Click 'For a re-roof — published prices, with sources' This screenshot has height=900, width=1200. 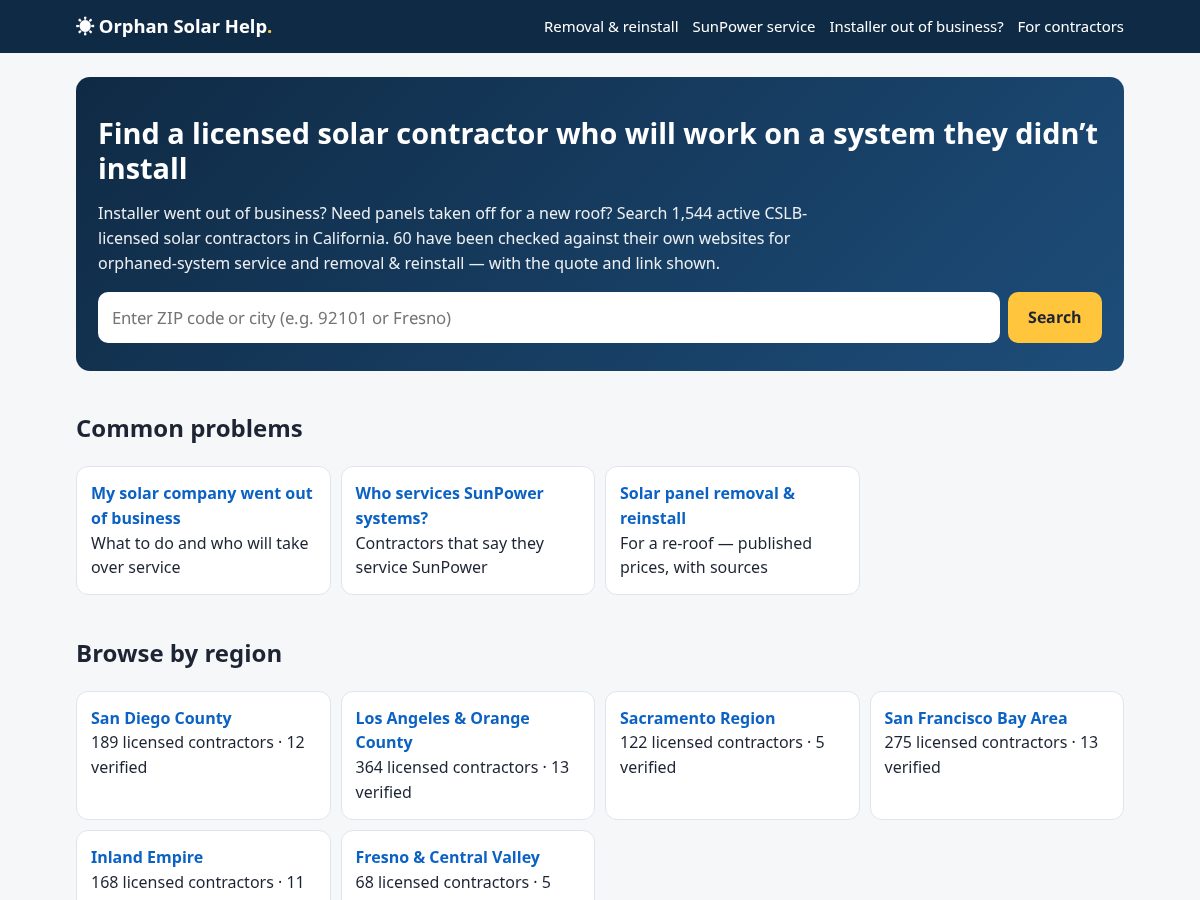(x=716, y=555)
